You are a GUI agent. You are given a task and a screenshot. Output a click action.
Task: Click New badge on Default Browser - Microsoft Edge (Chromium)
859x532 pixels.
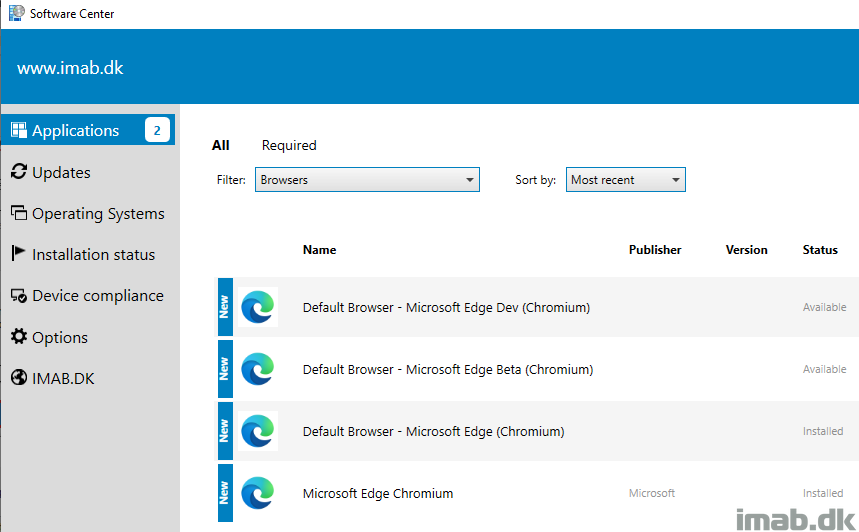225,431
